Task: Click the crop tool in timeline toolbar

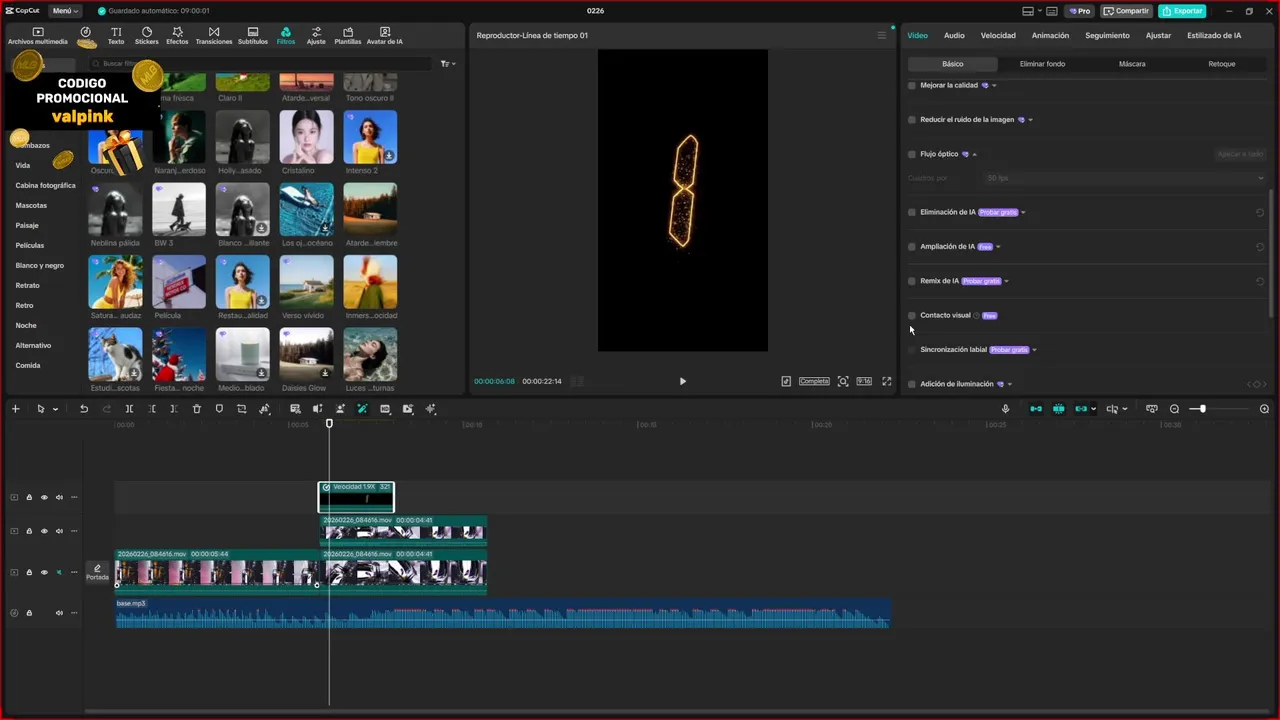Action: pos(241,409)
